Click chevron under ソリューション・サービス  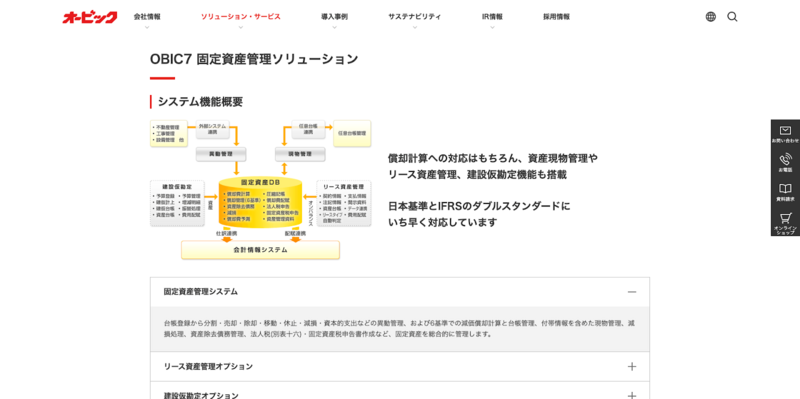(x=240, y=27)
